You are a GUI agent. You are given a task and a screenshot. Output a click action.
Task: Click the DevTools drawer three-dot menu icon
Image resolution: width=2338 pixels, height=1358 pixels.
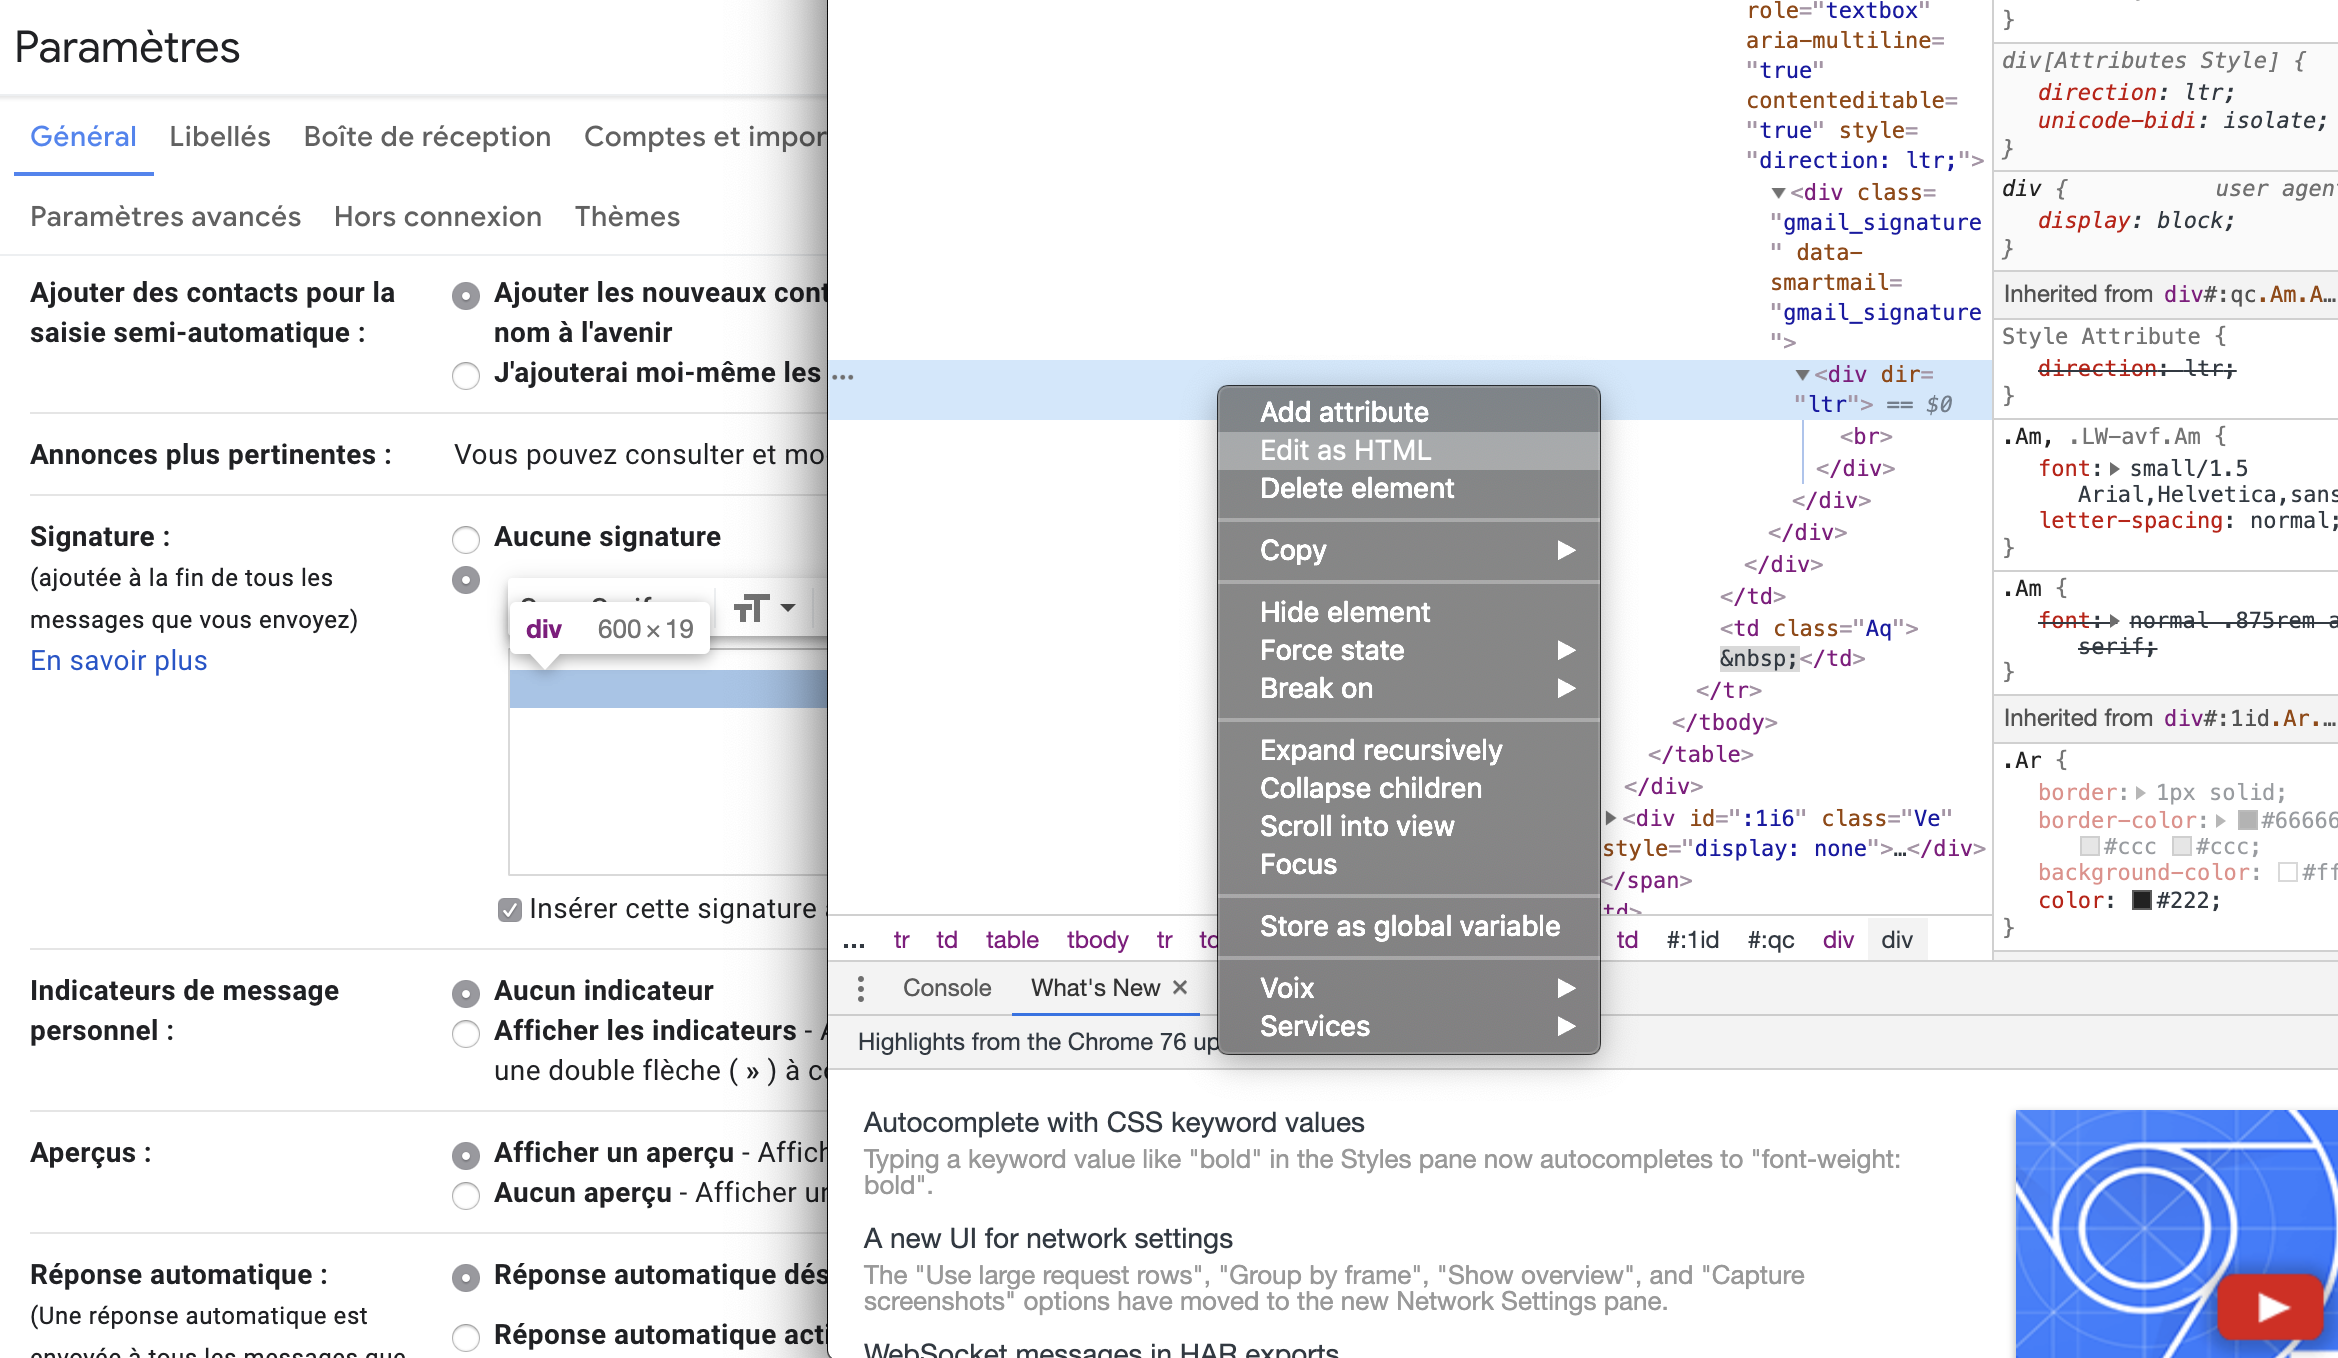point(861,989)
